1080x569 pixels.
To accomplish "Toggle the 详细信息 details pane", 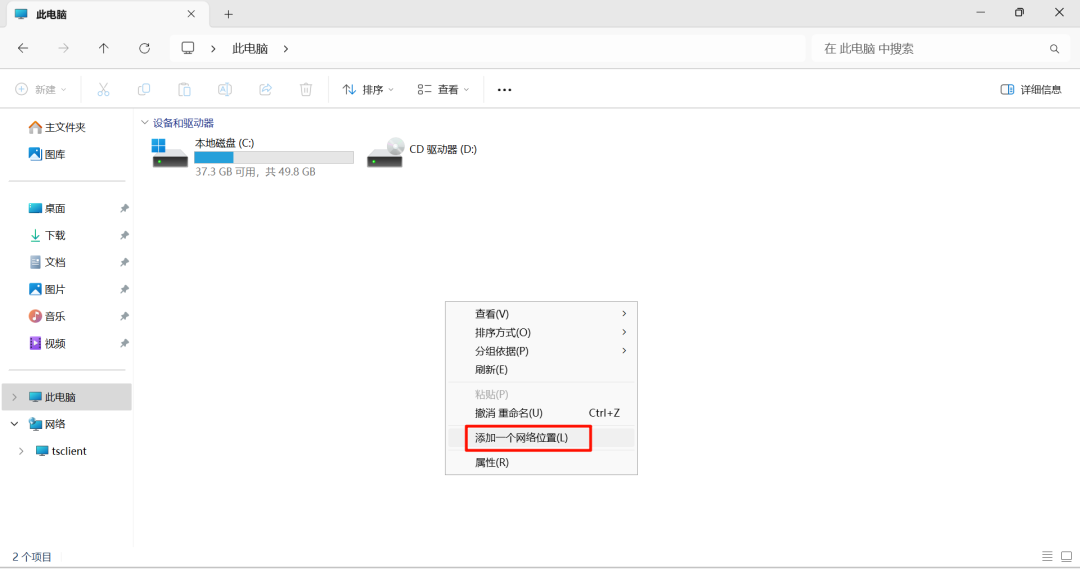I will pyautogui.click(x=1031, y=89).
